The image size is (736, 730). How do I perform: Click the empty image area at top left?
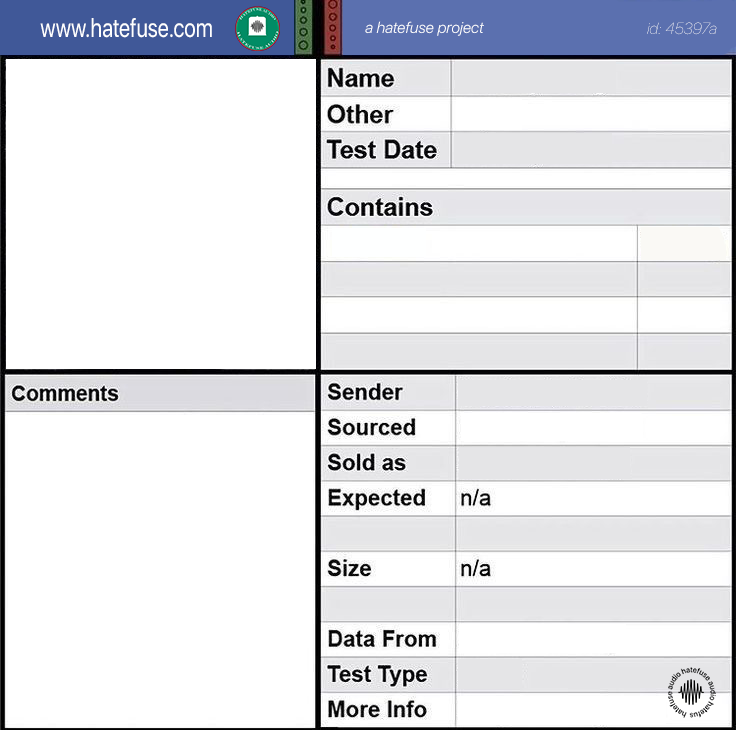(x=160, y=213)
